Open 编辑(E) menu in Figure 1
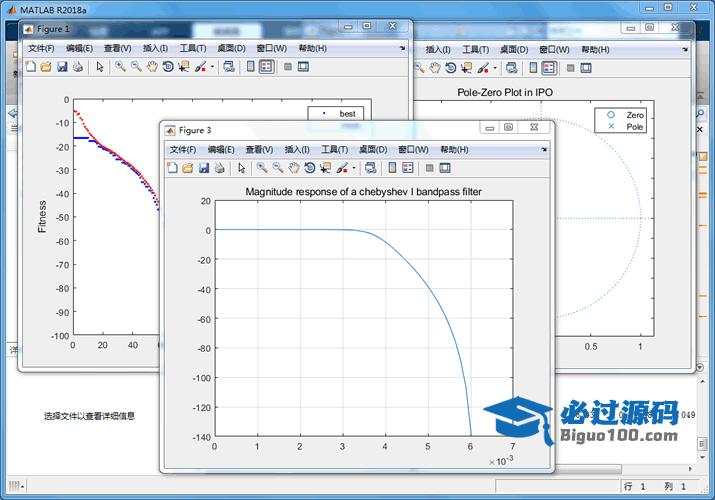 (x=79, y=48)
